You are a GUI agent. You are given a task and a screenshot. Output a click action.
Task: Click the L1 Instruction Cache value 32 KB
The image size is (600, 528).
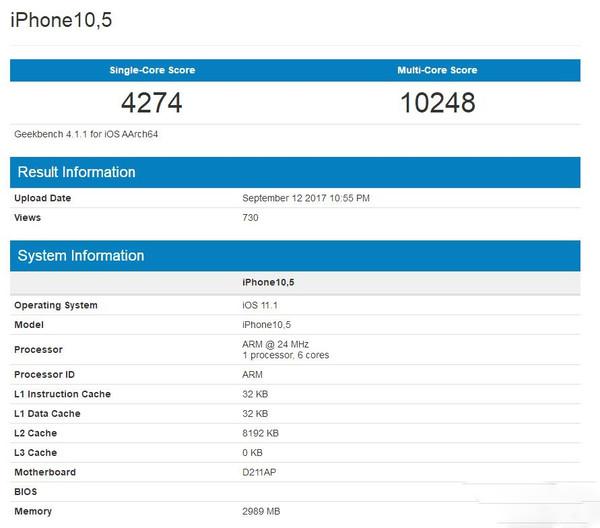pyautogui.click(x=255, y=394)
